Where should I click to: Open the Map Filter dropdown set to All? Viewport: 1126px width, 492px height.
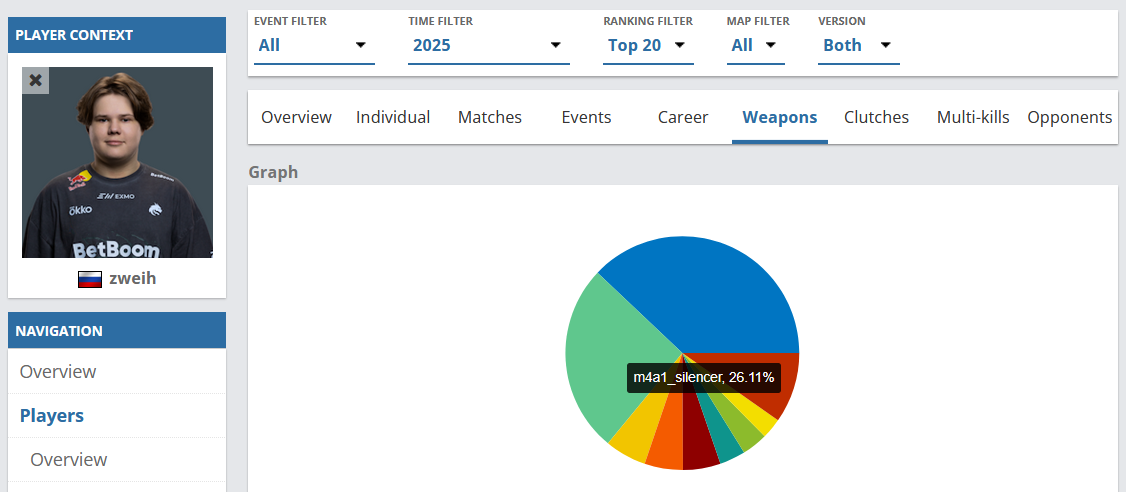[755, 45]
